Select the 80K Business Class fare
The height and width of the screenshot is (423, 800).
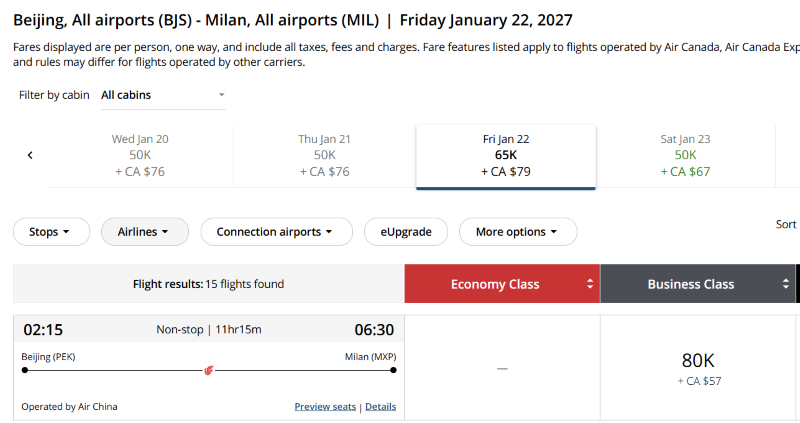click(x=698, y=368)
